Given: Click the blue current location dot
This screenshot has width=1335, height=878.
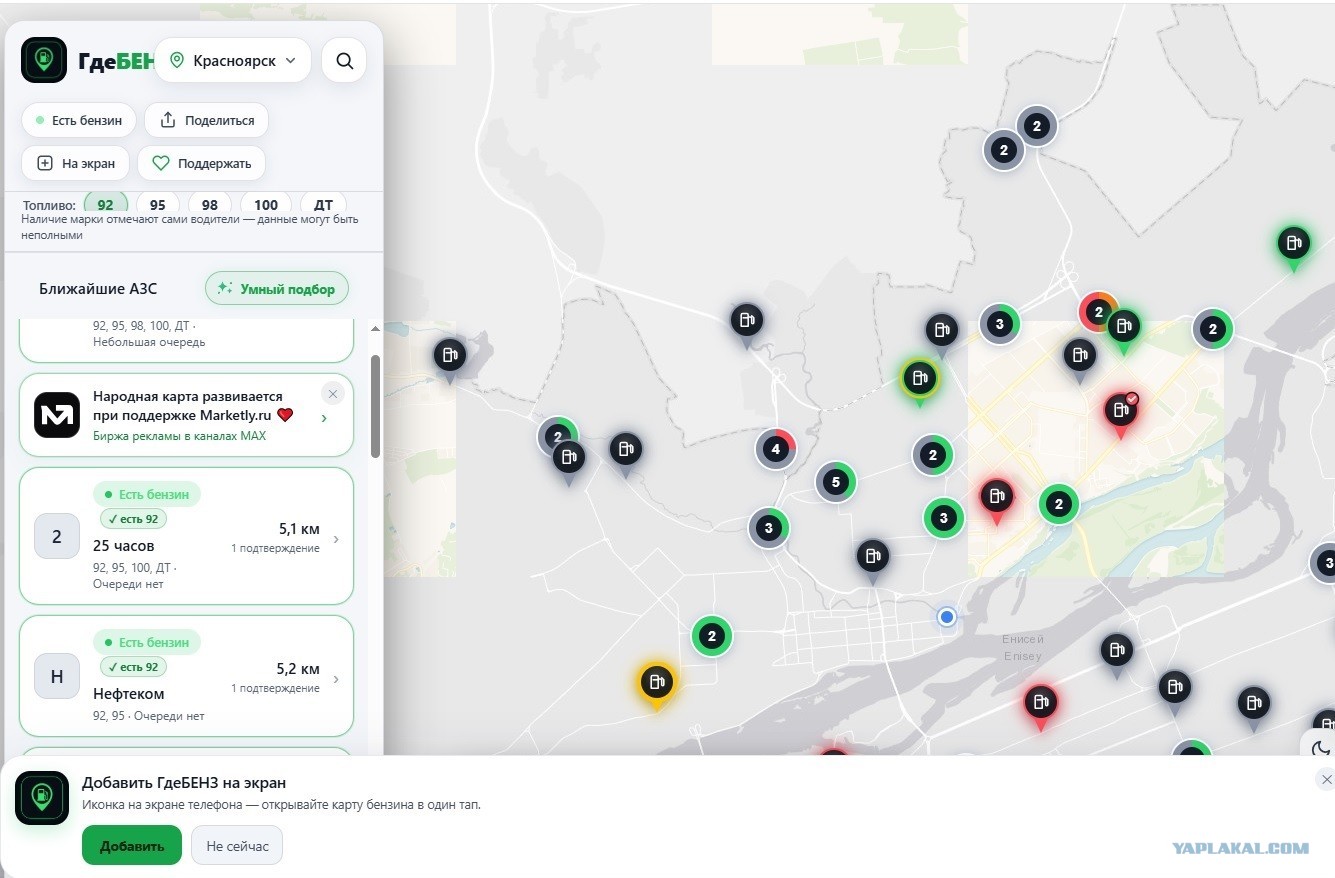Looking at the screenshot, I should [x=946, y=617].
